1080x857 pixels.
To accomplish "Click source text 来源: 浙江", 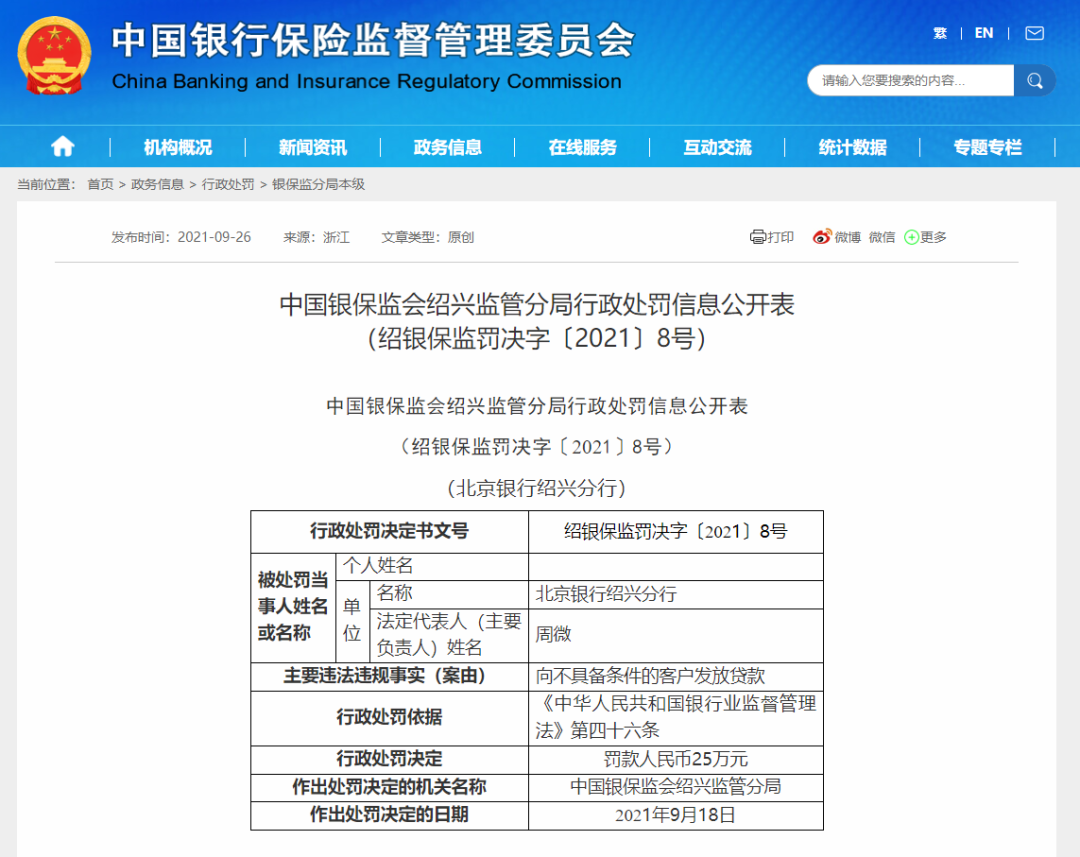I will click(x=316, y=237).
